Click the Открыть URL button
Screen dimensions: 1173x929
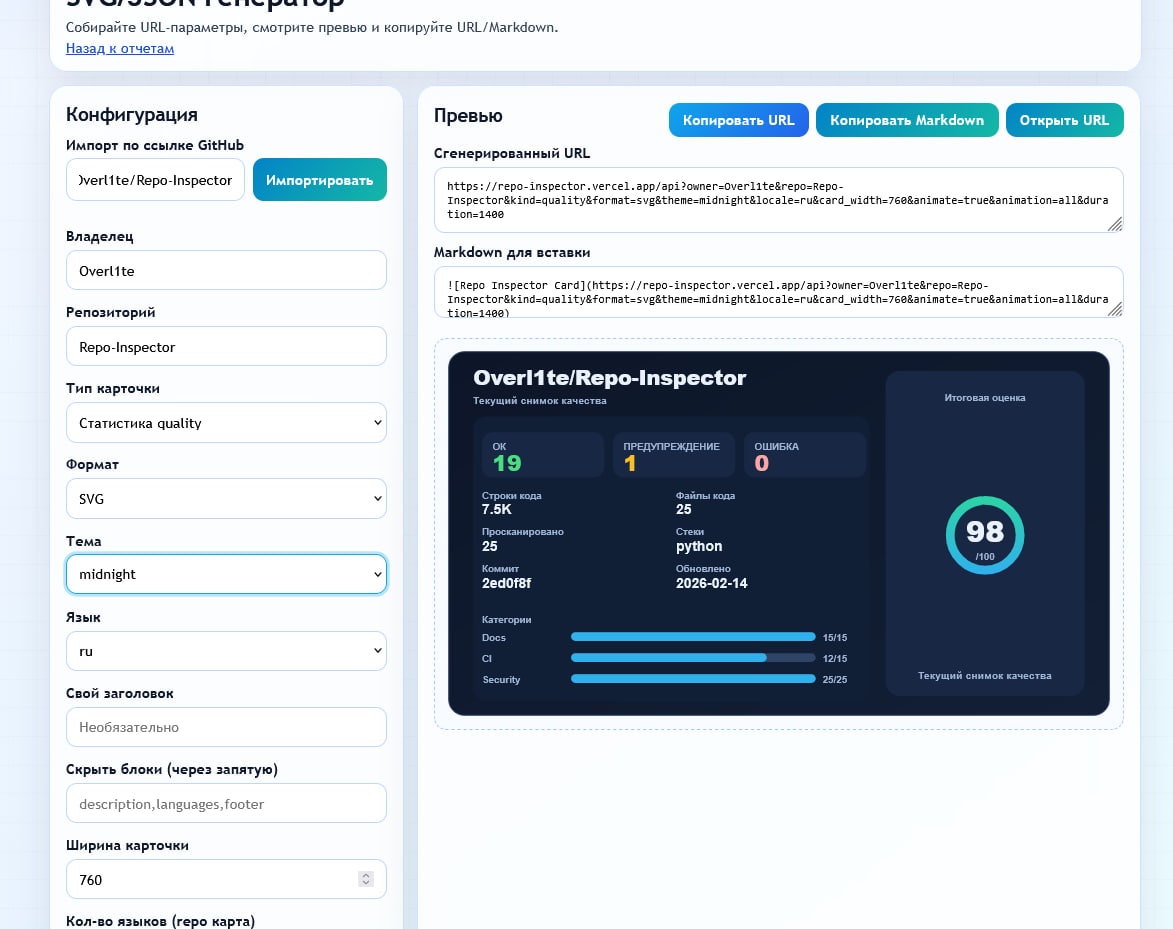(x=1064, y=120)
